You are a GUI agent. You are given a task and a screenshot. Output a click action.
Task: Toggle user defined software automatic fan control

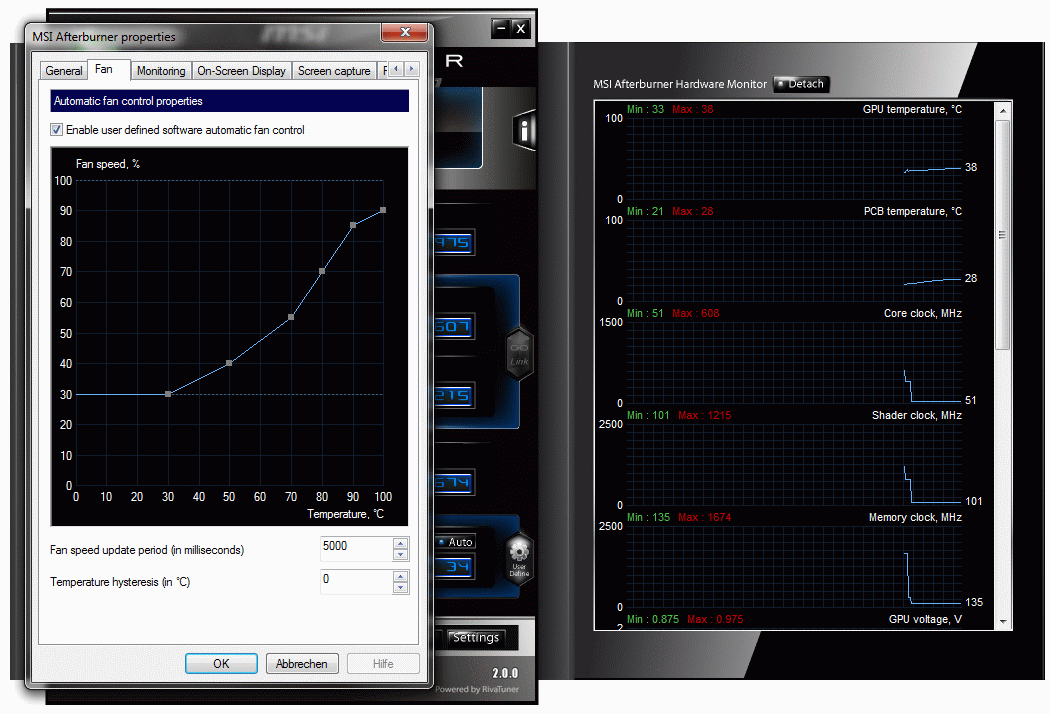click(x=57, y=130)
